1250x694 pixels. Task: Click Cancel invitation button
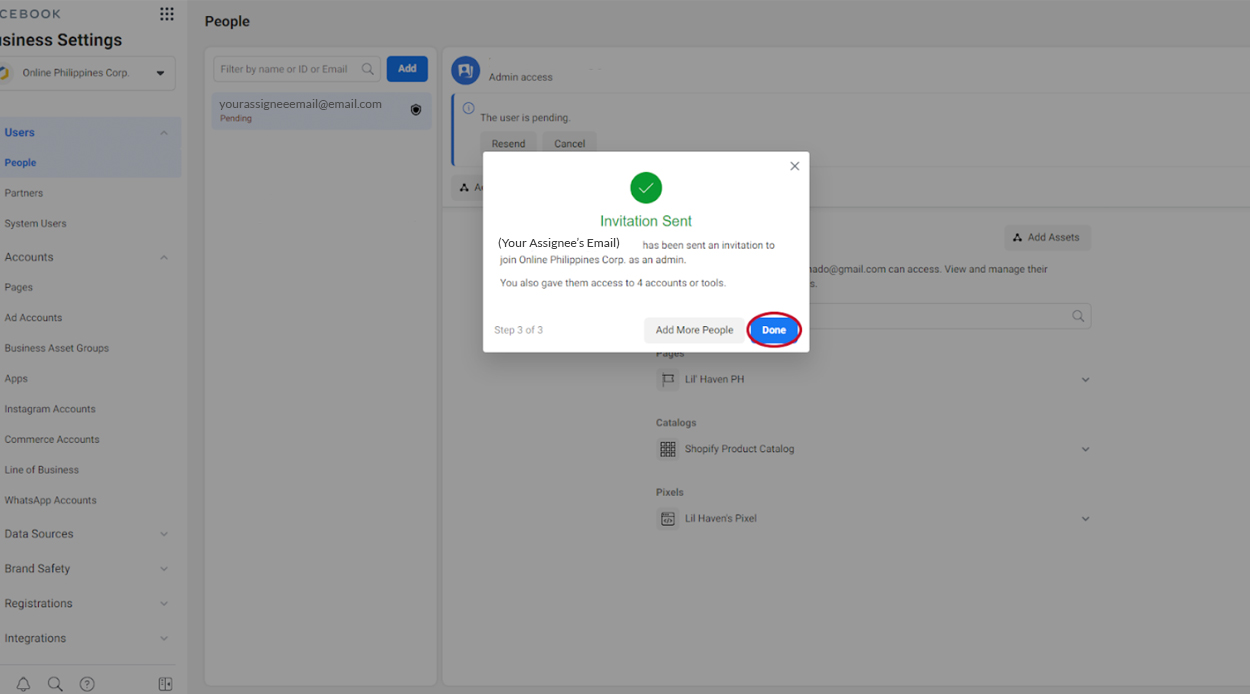click(570, 144)
